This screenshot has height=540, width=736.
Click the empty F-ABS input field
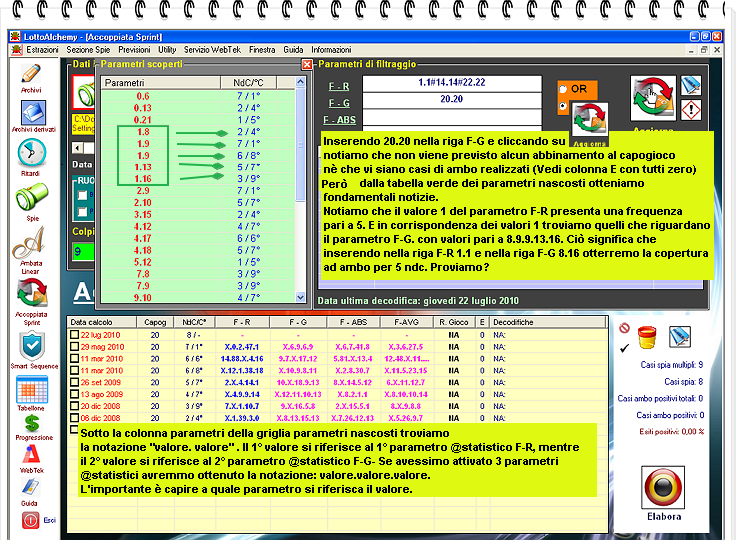[452, 117]
